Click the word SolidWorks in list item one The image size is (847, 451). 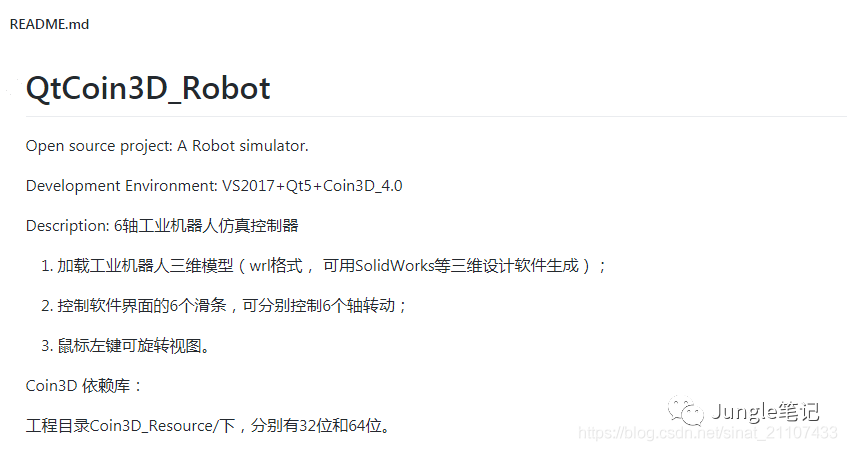click(x=394, y=266)
